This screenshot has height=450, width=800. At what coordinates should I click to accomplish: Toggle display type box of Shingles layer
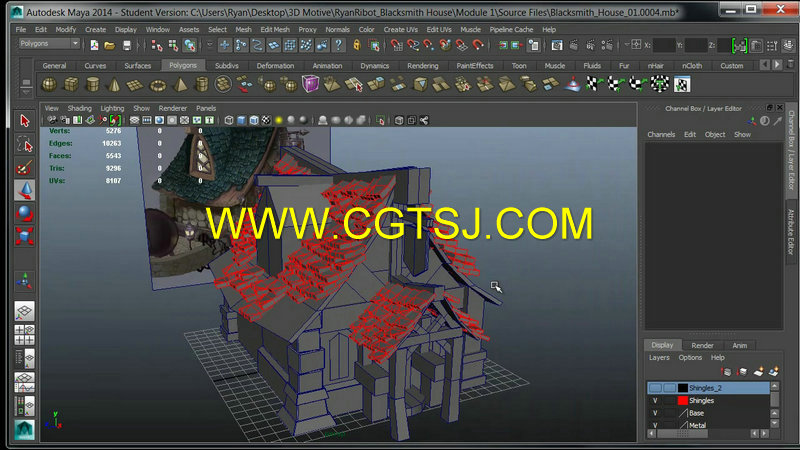(669, 401)
